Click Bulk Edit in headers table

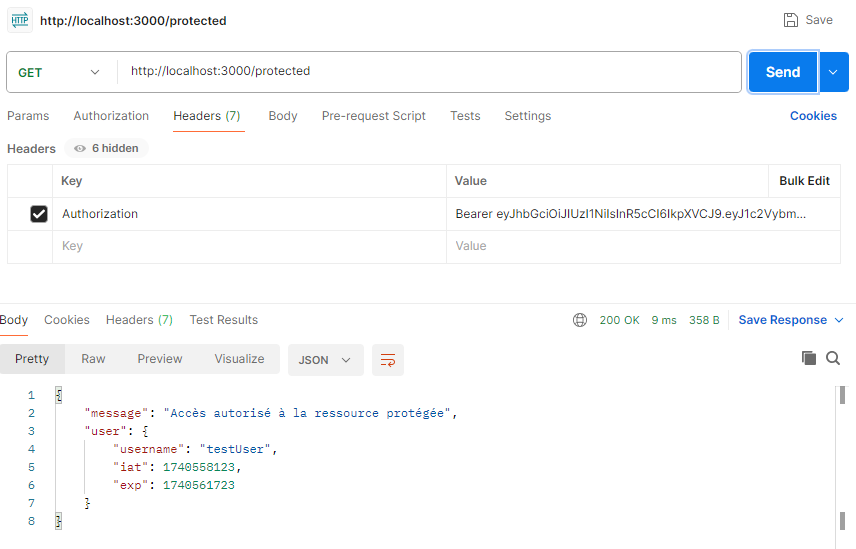coord(804,181)
